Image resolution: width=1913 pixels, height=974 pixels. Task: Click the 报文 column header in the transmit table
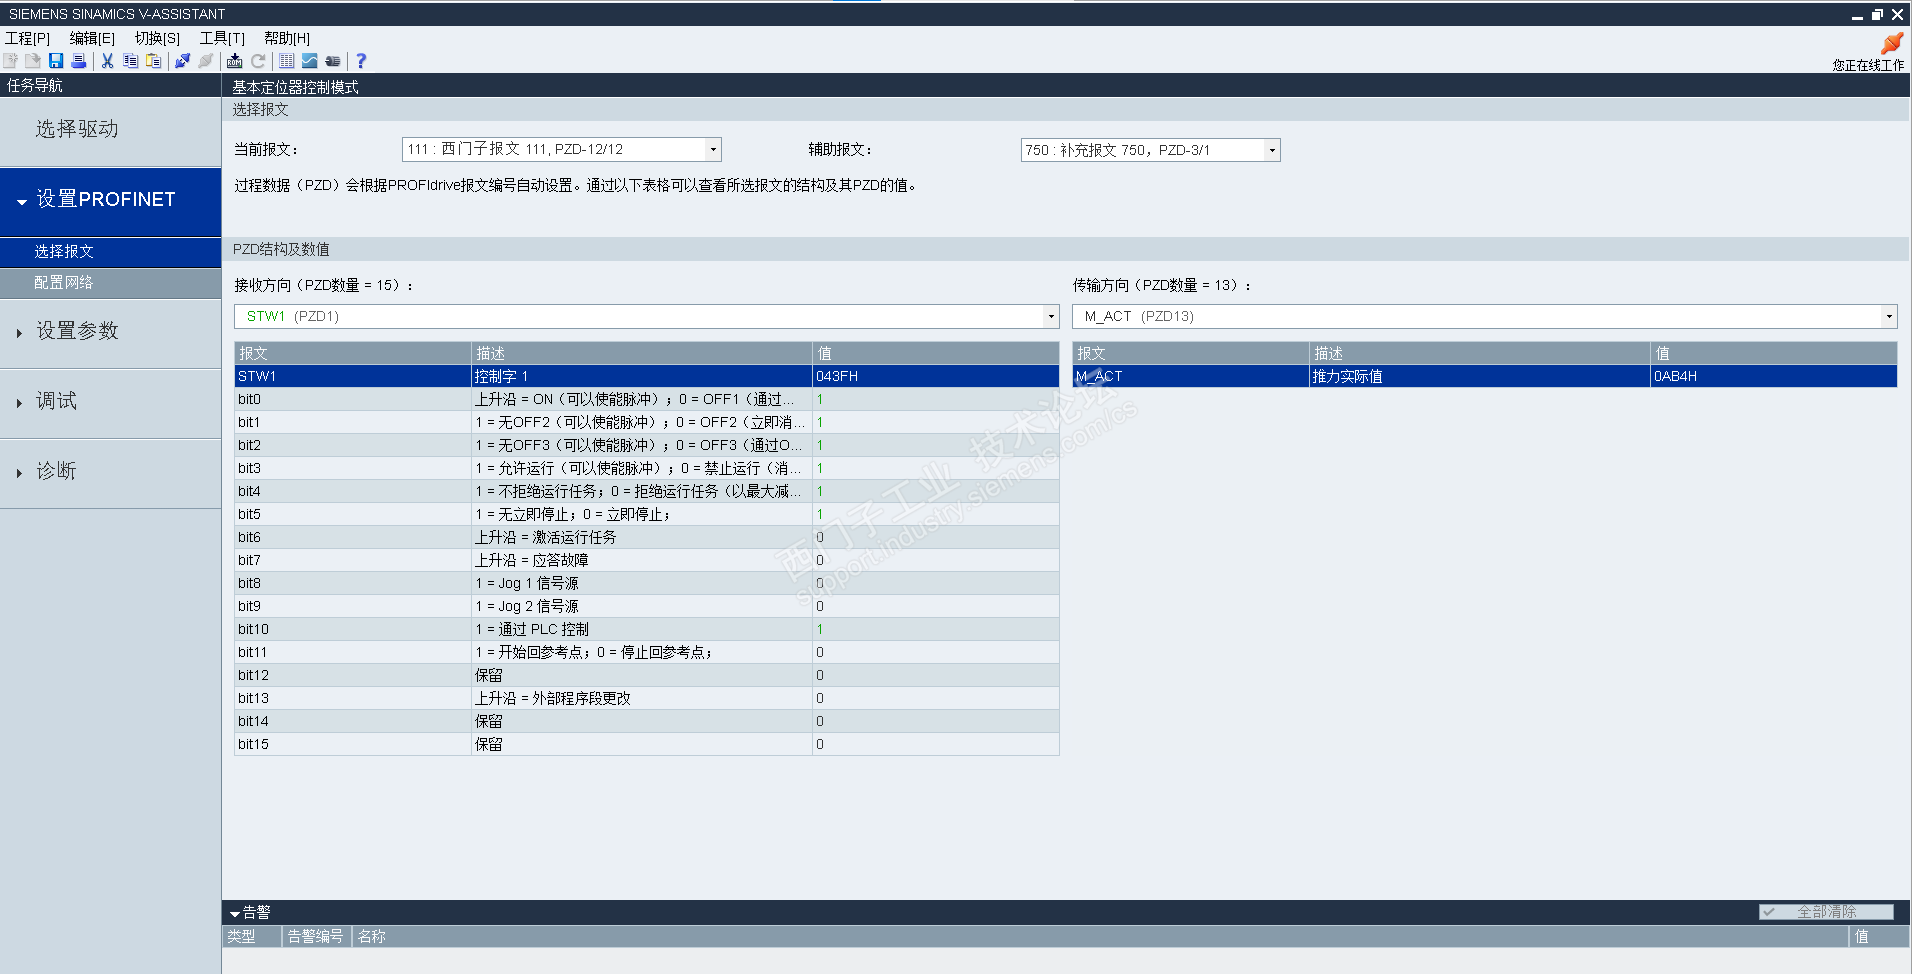point(1191,353)
